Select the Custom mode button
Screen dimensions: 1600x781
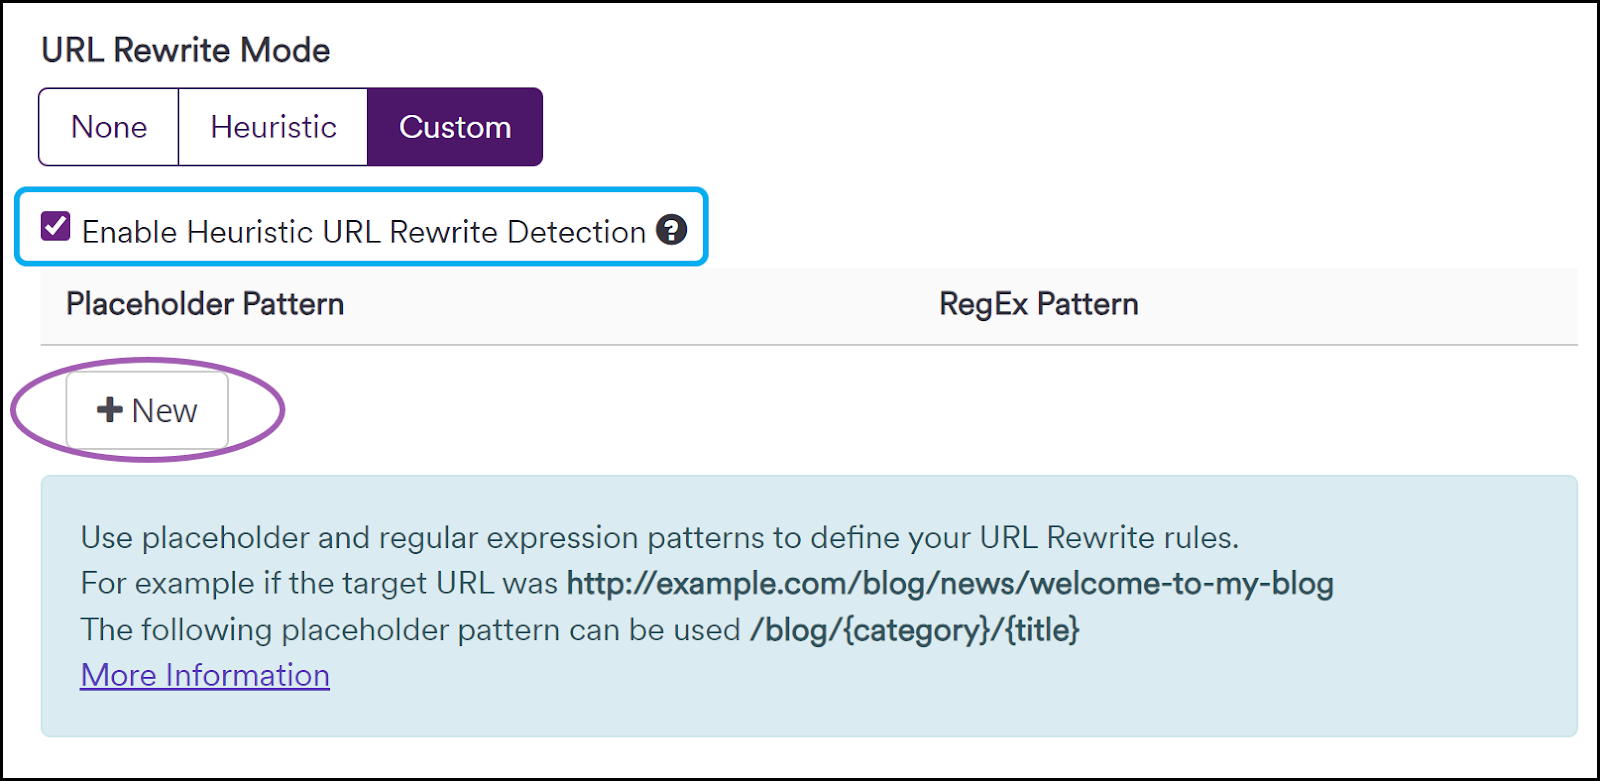point(455,126)
